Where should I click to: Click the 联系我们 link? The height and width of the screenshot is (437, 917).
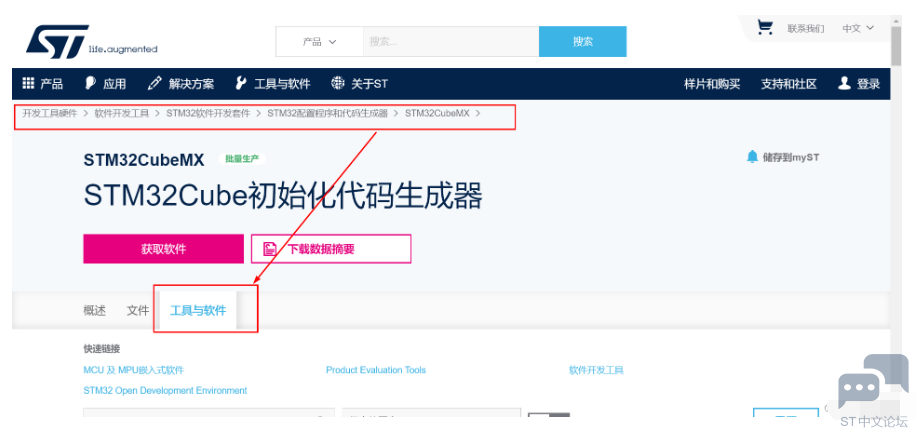[805, 28]
